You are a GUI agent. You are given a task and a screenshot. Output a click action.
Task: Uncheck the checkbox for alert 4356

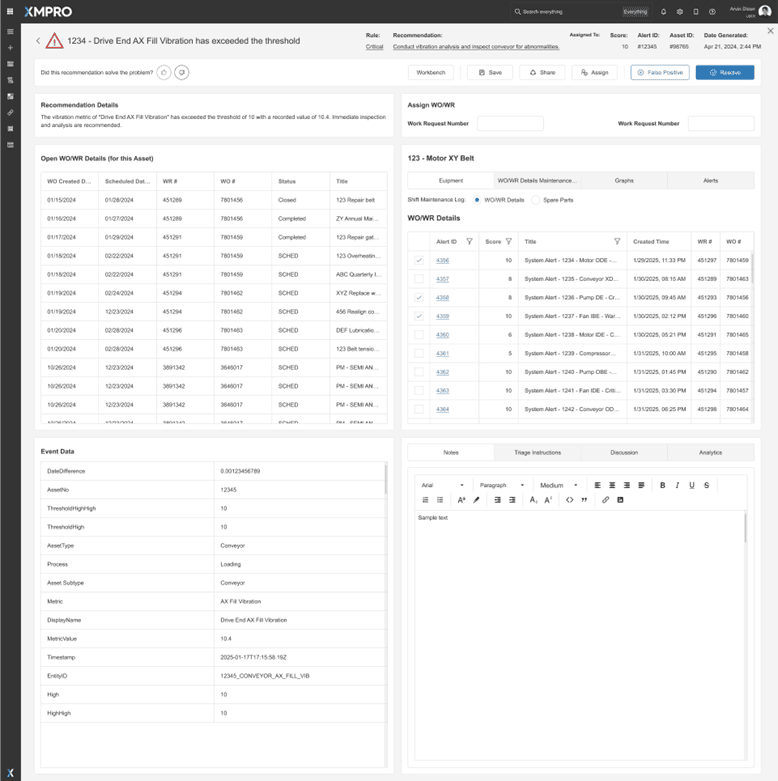coord(419,260)
